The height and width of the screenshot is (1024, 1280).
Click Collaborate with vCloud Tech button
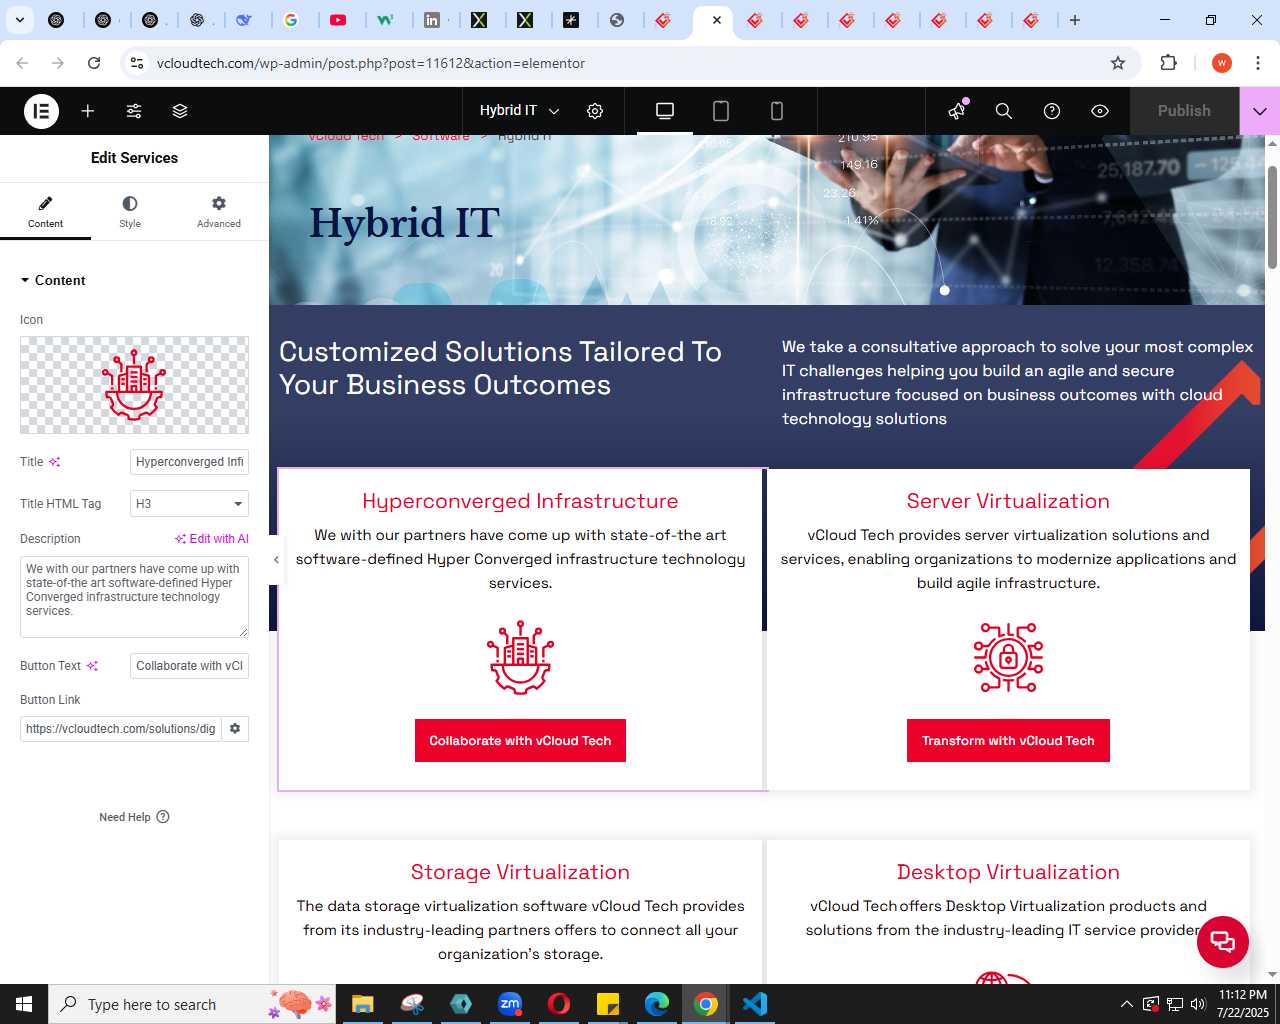(x=520, y=741)
